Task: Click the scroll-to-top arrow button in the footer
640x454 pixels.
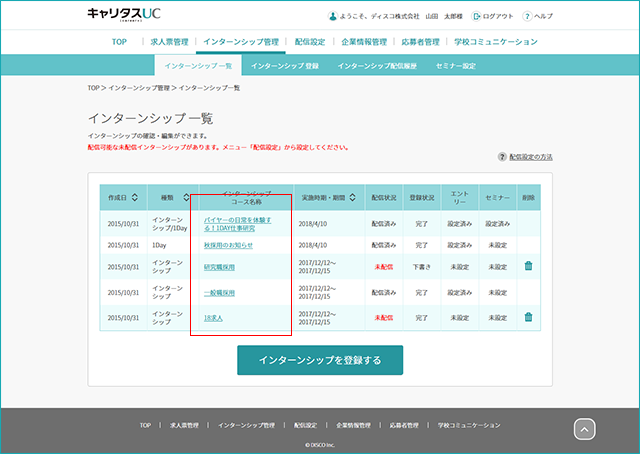Action: coord(584,429)
